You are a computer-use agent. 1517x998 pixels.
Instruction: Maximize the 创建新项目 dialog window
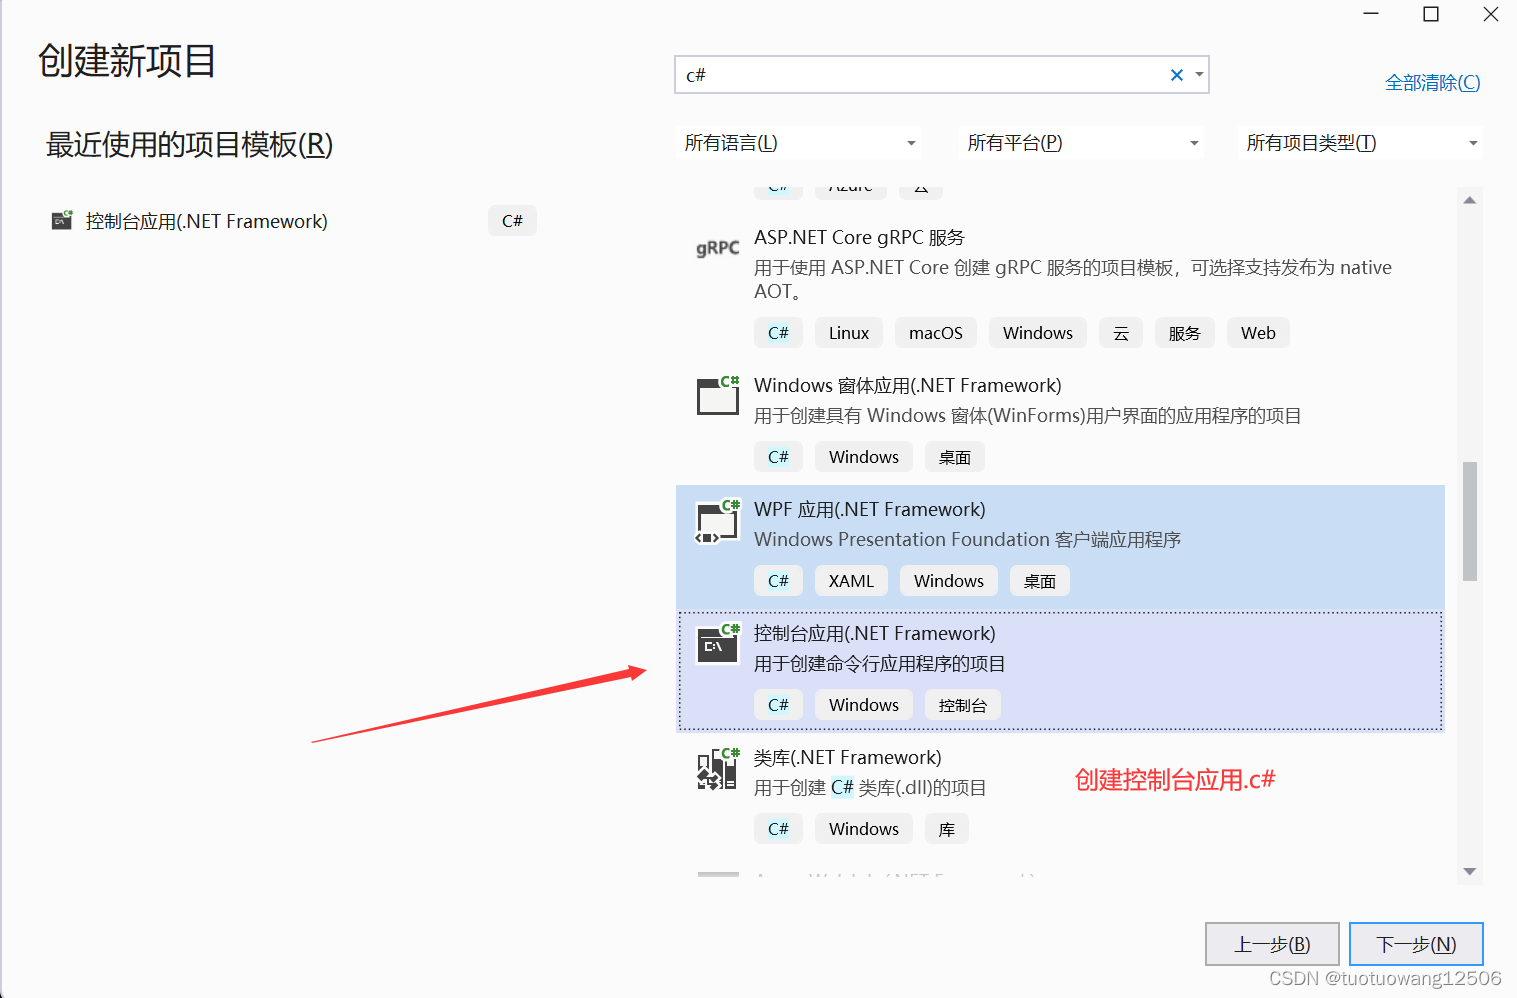[1431, 14]
